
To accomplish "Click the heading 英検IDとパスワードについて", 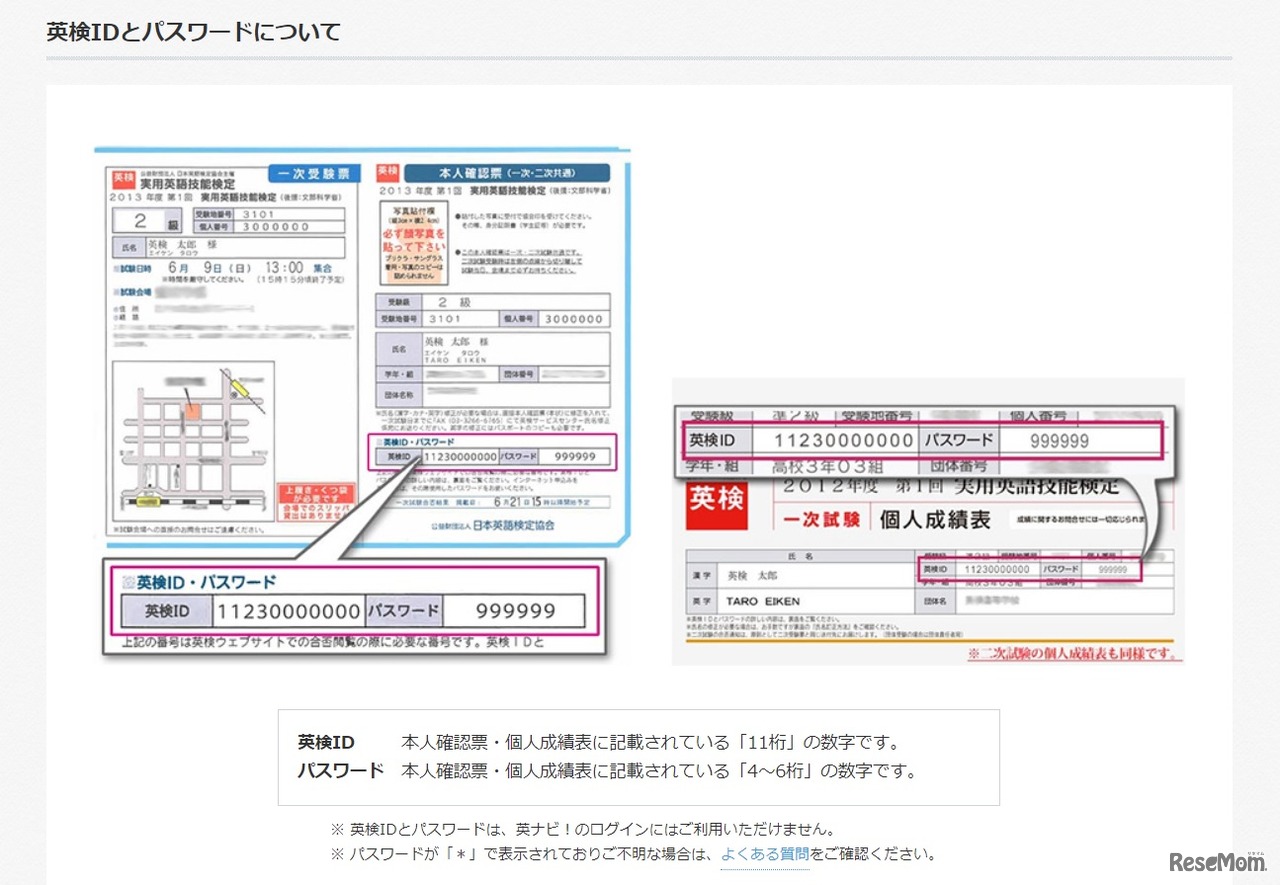I will pos(193,31).
